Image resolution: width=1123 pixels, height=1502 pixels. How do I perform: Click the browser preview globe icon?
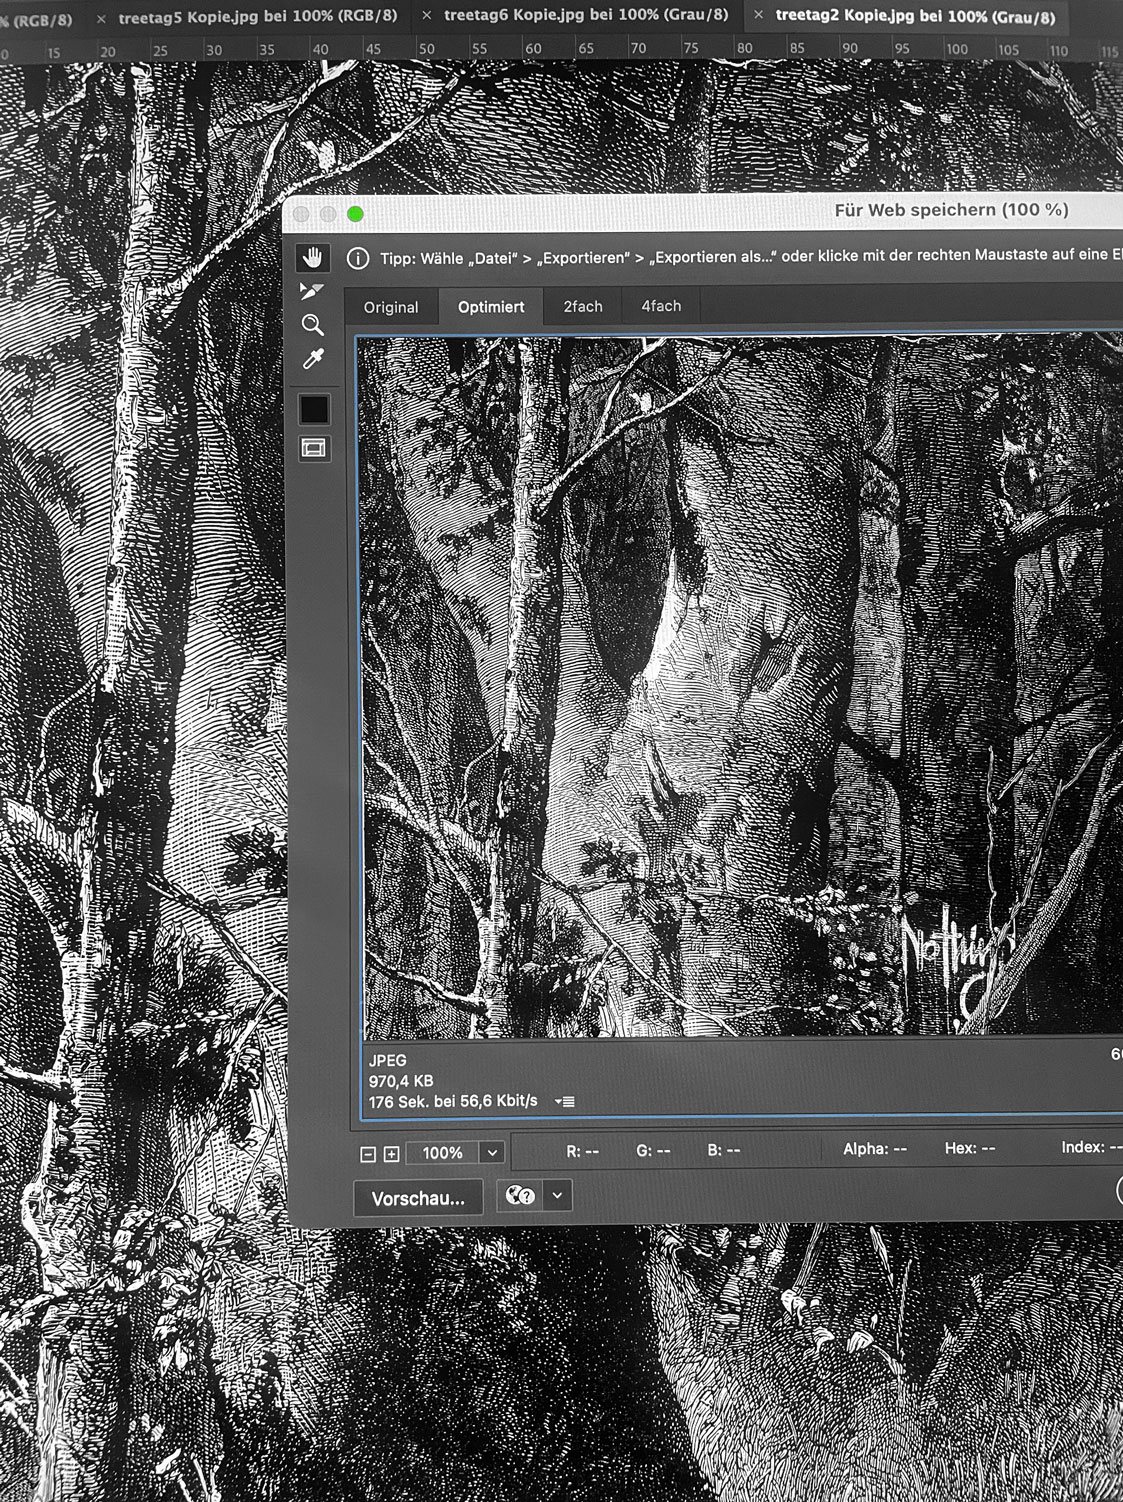click(520, 1196)
